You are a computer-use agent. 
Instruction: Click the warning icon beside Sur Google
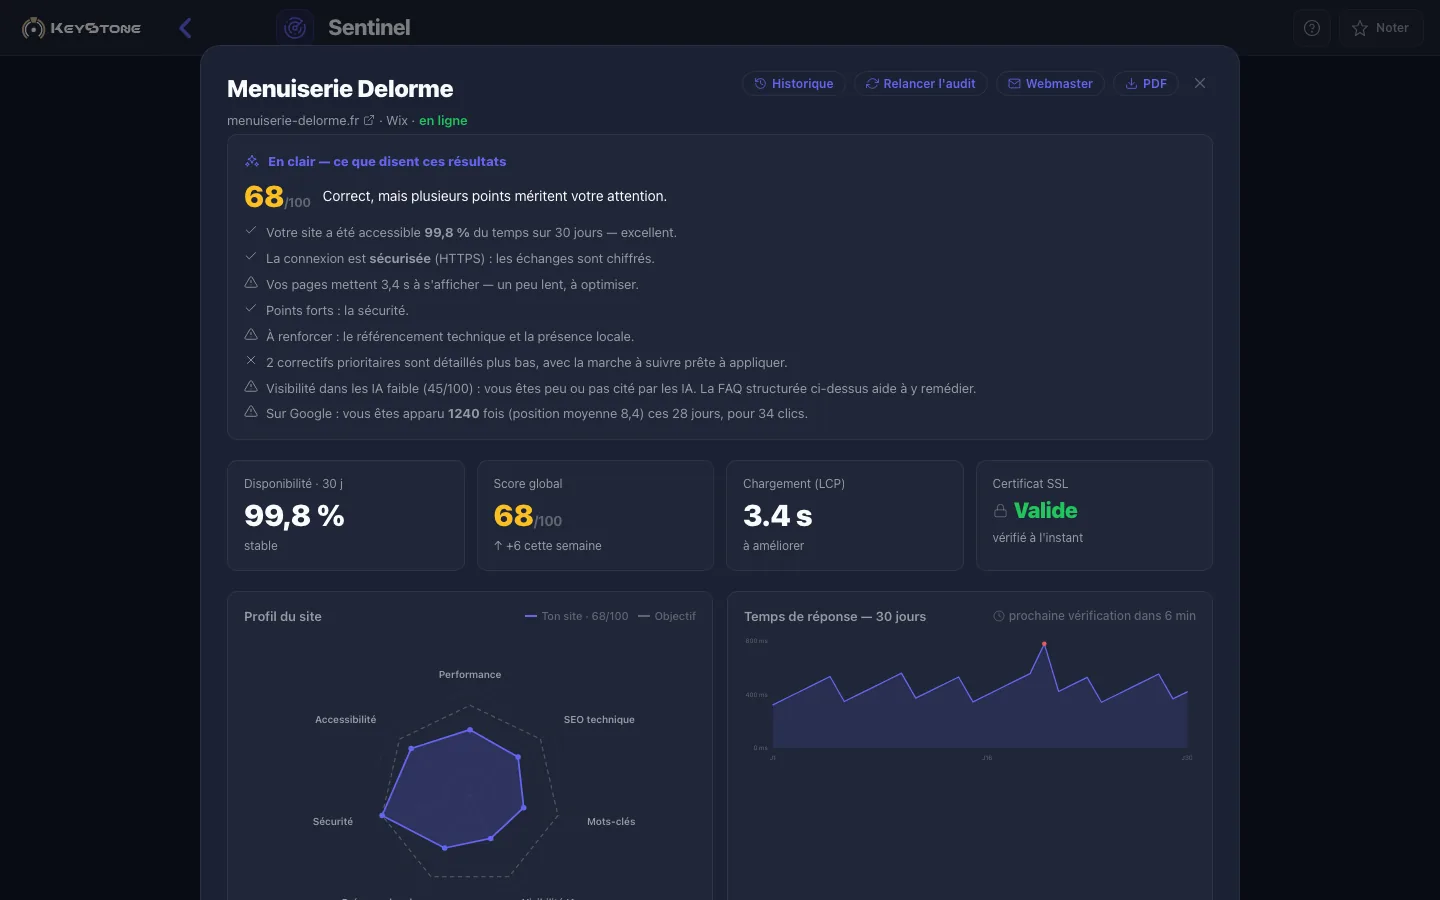pos(251,412)
